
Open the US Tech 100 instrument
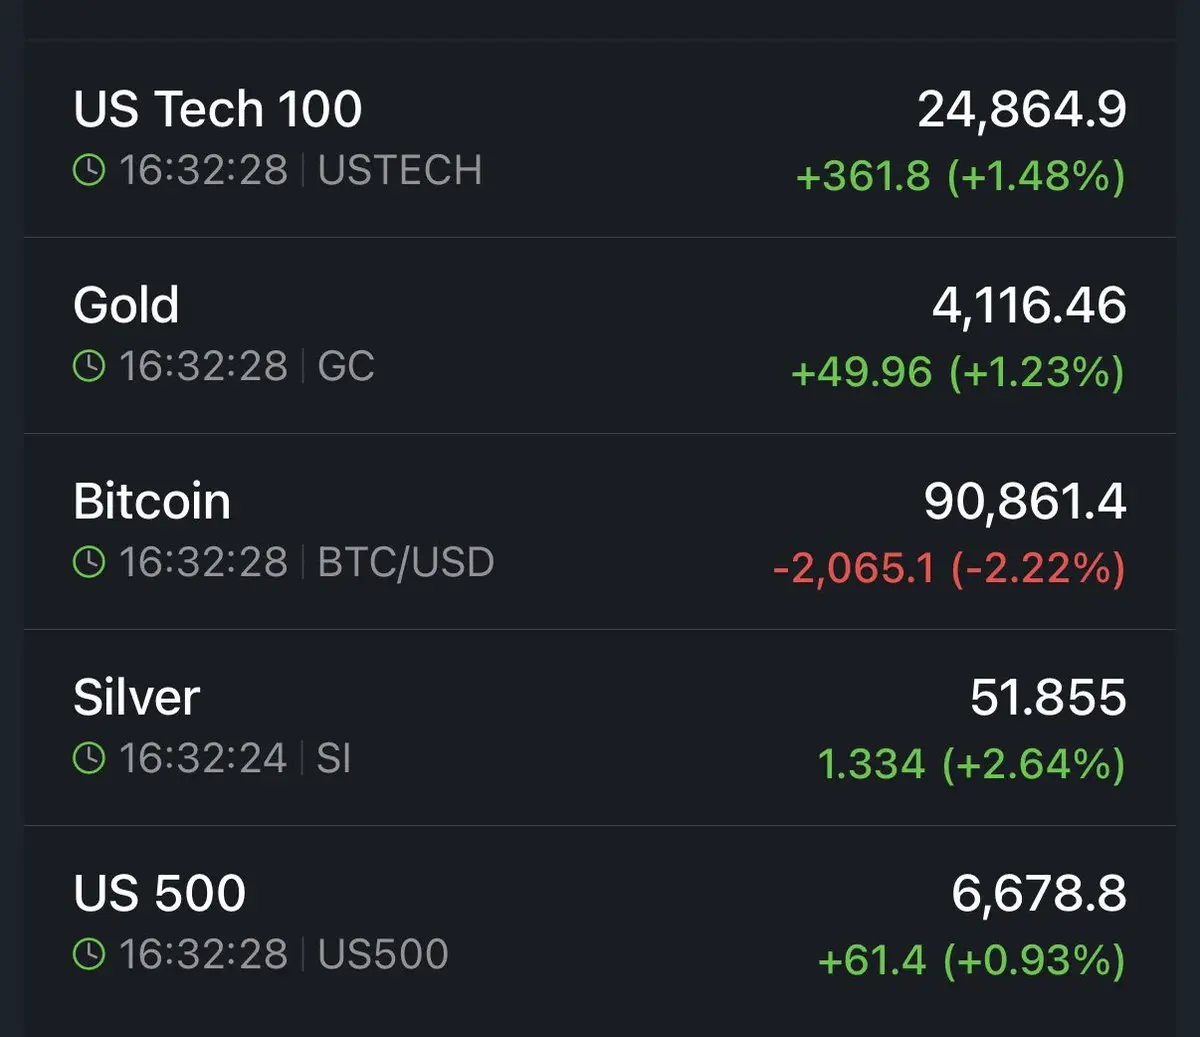coord(217,109)
